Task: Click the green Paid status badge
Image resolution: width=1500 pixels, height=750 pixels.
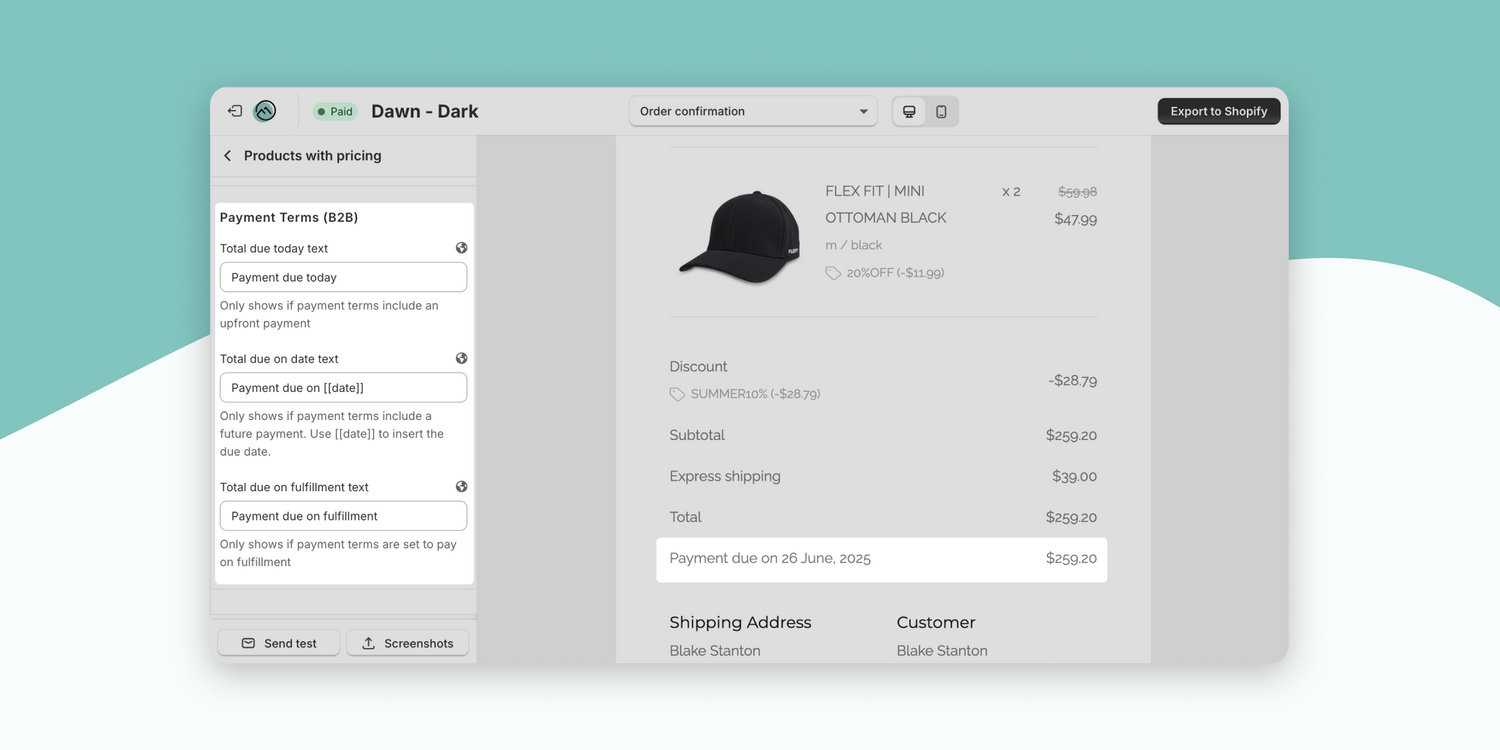Action: coord(334,111)
